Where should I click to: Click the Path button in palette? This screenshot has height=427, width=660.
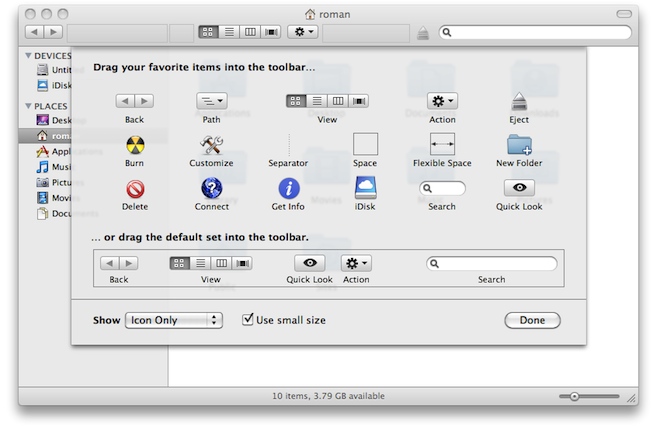(212, 101)
